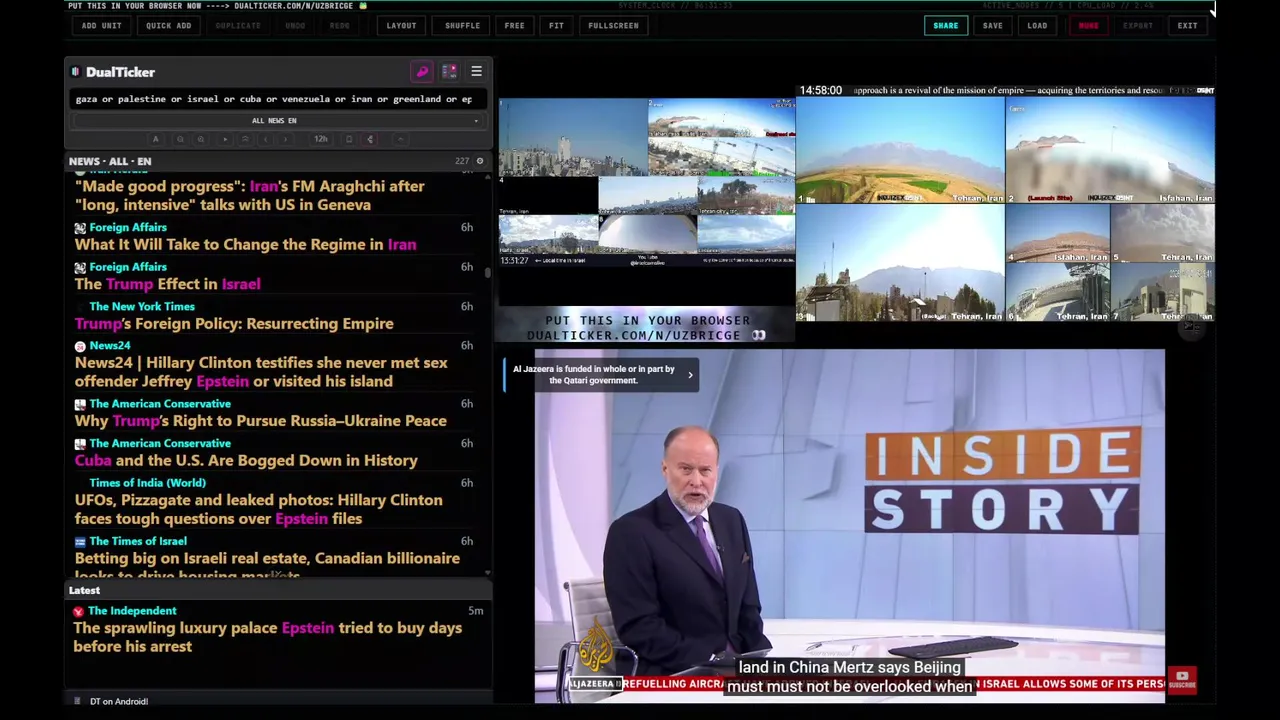
Task: Click the gear icon next to the 227 count
Action: point(479,161)
